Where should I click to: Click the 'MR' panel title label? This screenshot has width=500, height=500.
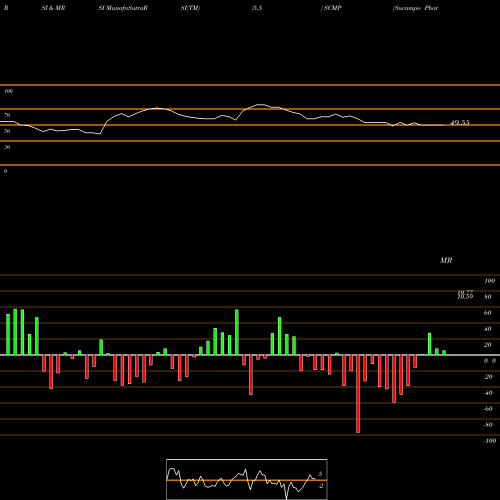pos(446,260)
